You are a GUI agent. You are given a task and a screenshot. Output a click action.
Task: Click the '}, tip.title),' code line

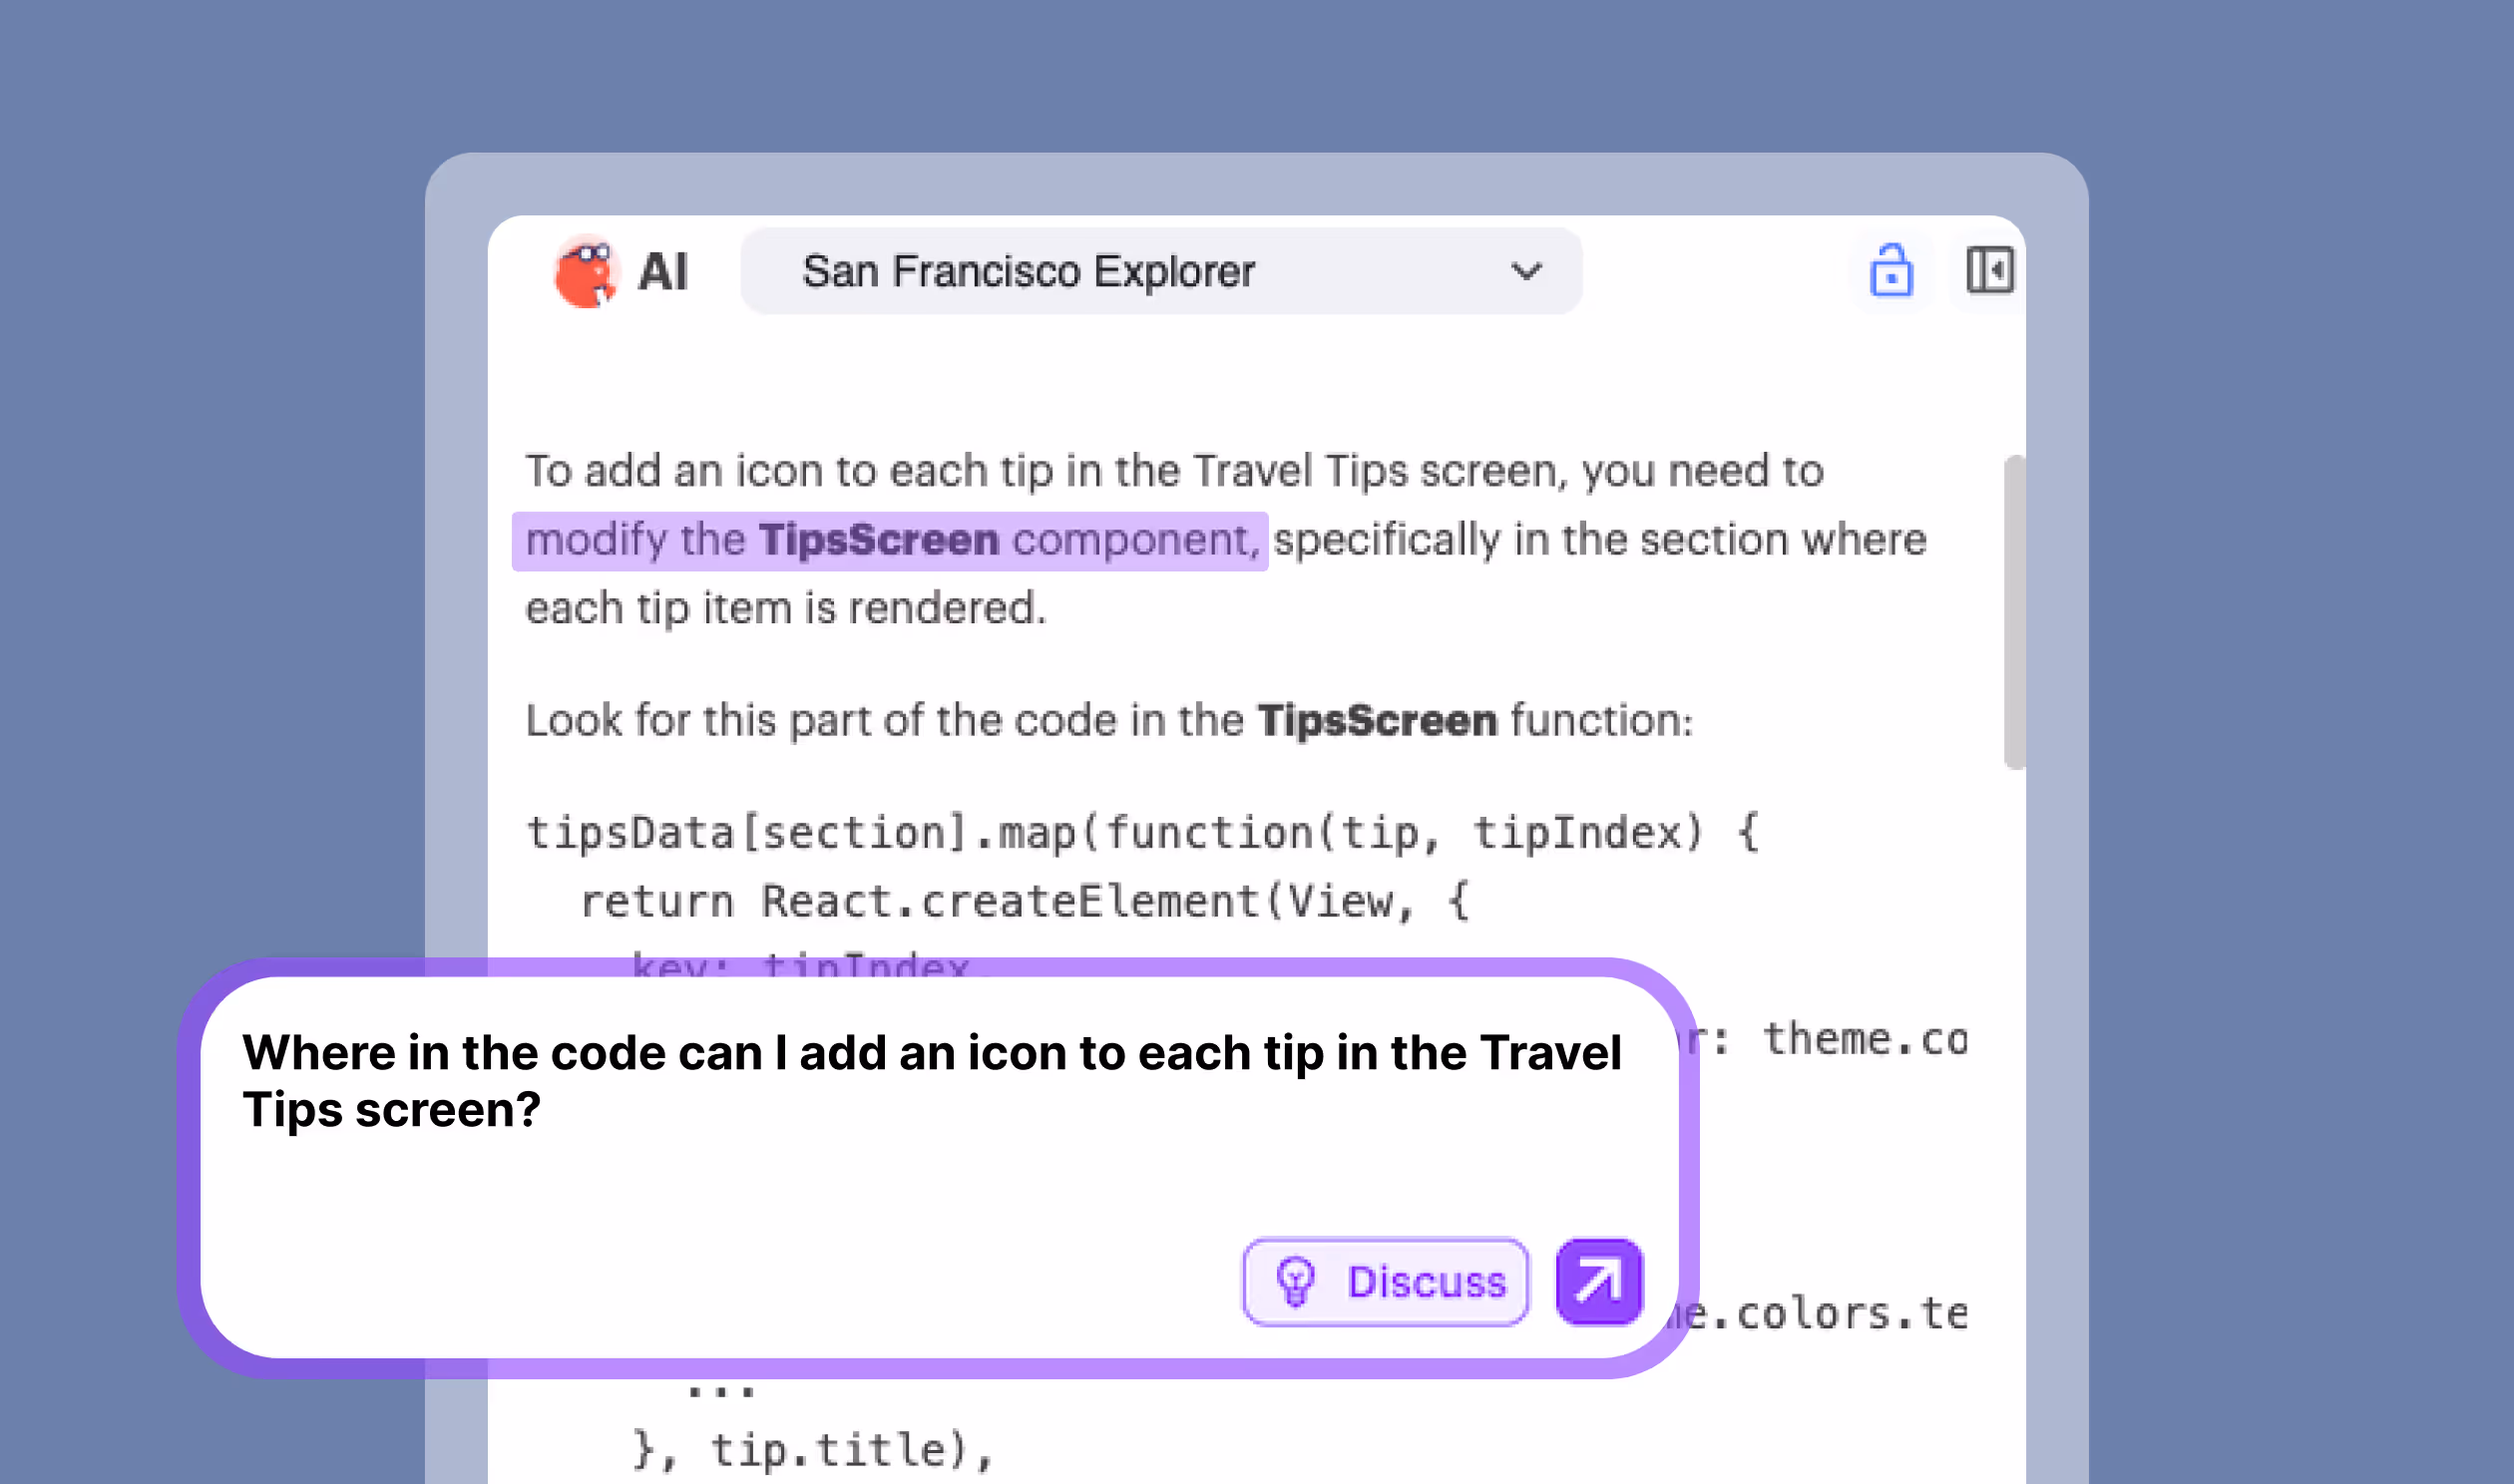(x=812, y=1449)
